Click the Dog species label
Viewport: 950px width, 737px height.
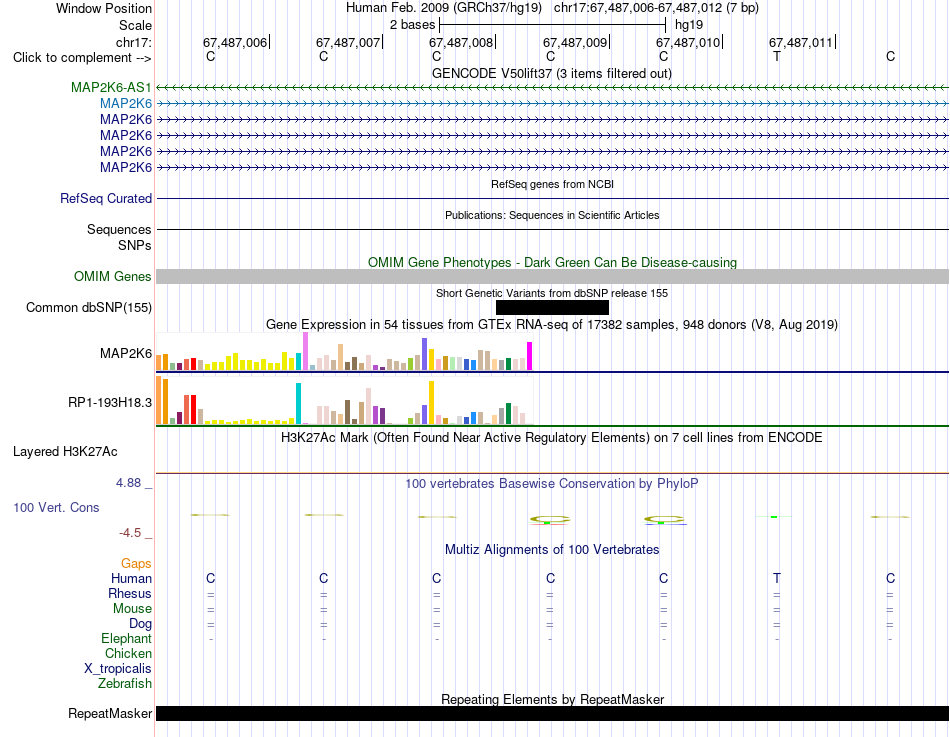point(140,624)
